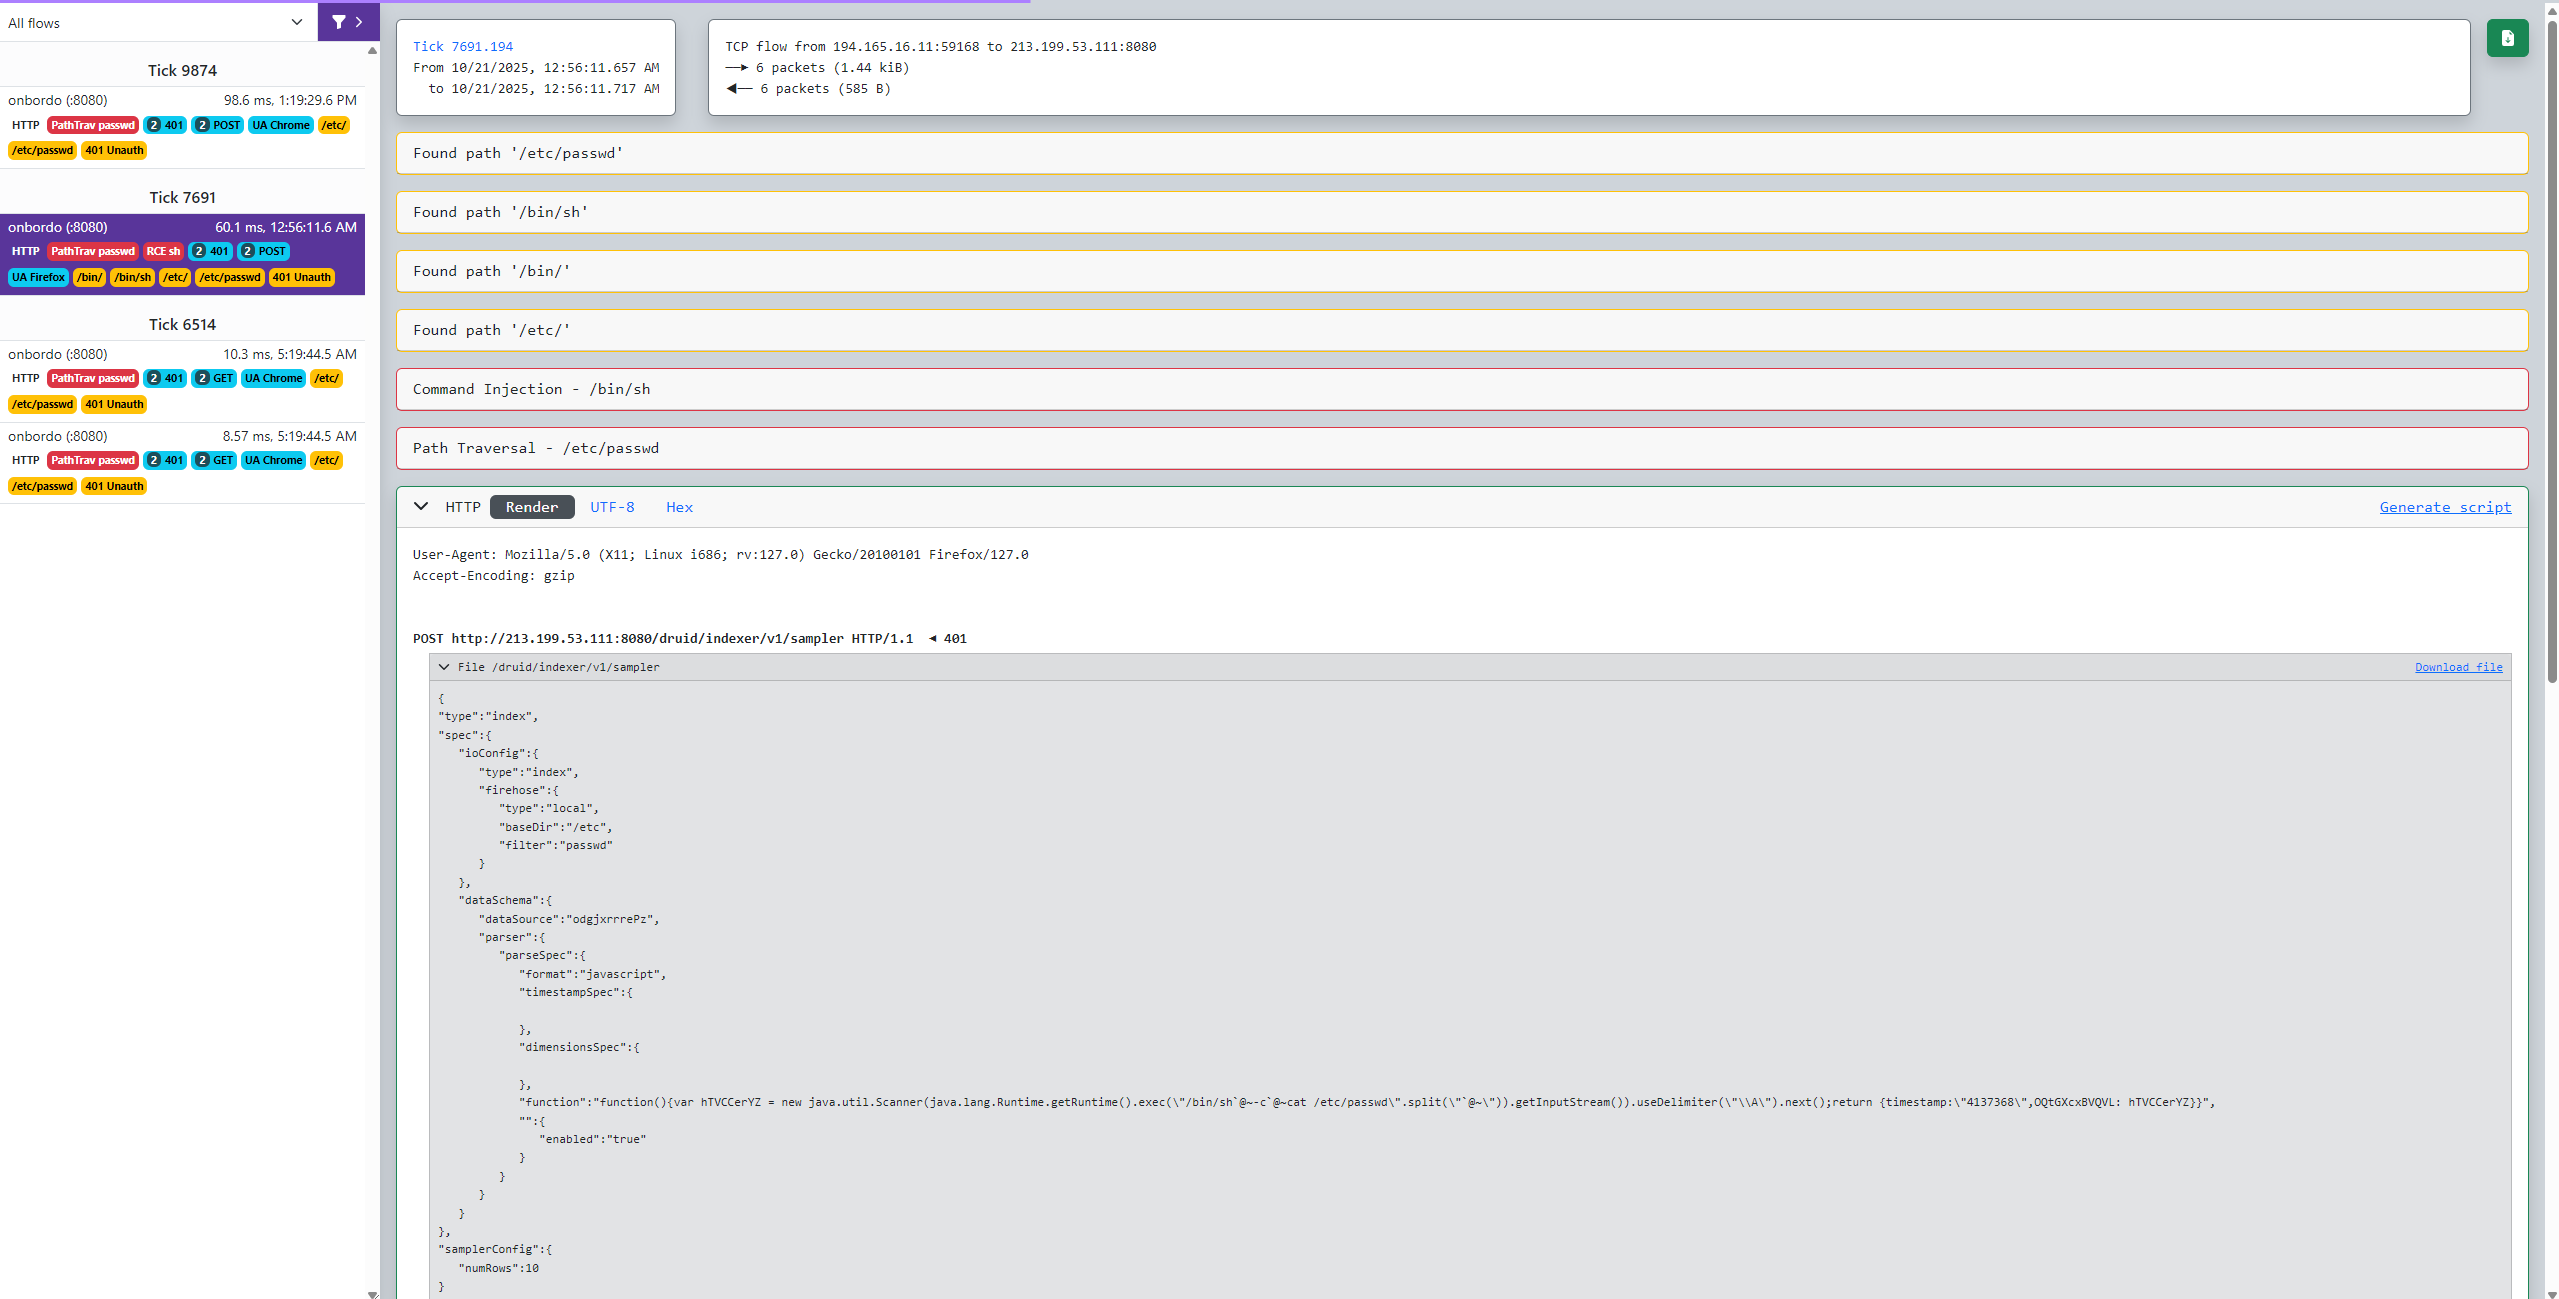Click the RCE sh tag in selected flow
The width and height of the screenshot is (2559, 1299).
click(x=163, y=252)
